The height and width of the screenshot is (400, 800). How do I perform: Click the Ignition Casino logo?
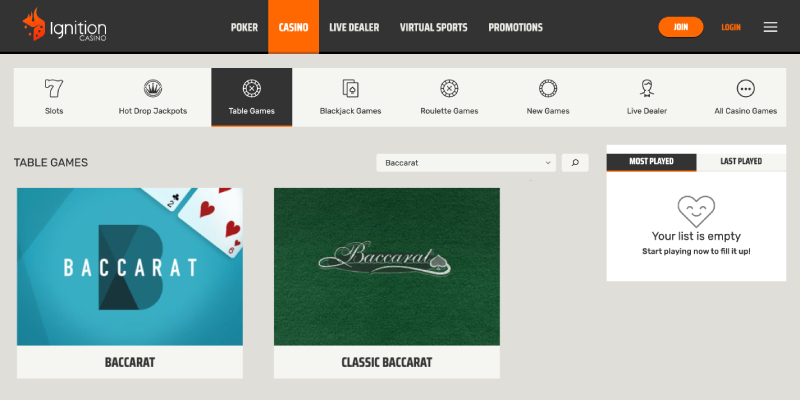(64, 25)
